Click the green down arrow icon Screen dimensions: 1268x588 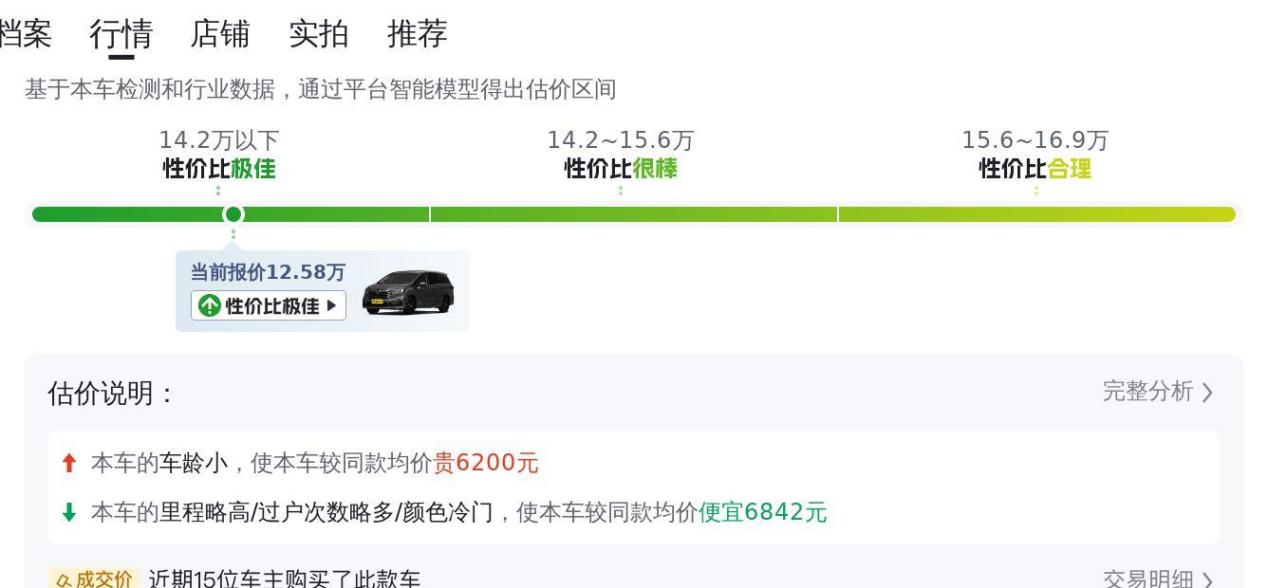(x=69, y=513)
